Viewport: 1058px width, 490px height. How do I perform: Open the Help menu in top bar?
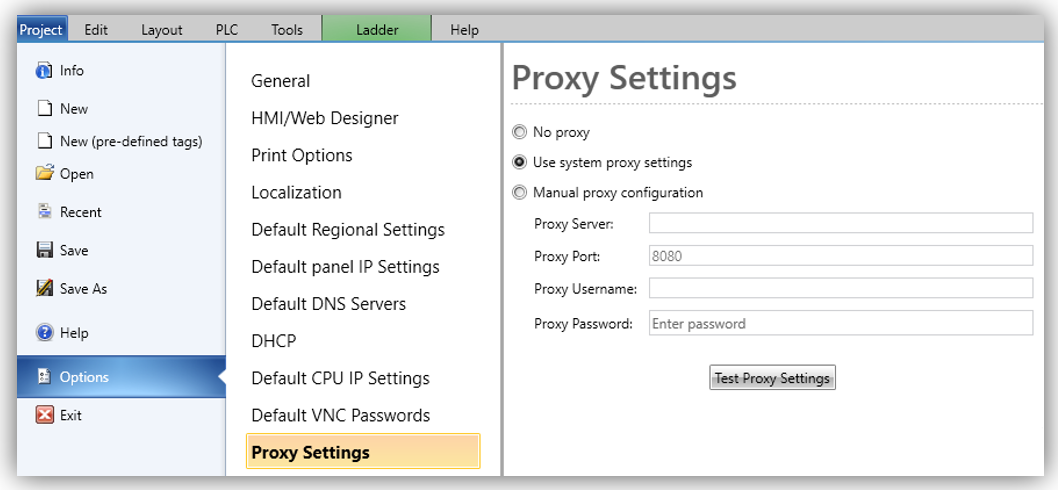click(x=464, y=30)
